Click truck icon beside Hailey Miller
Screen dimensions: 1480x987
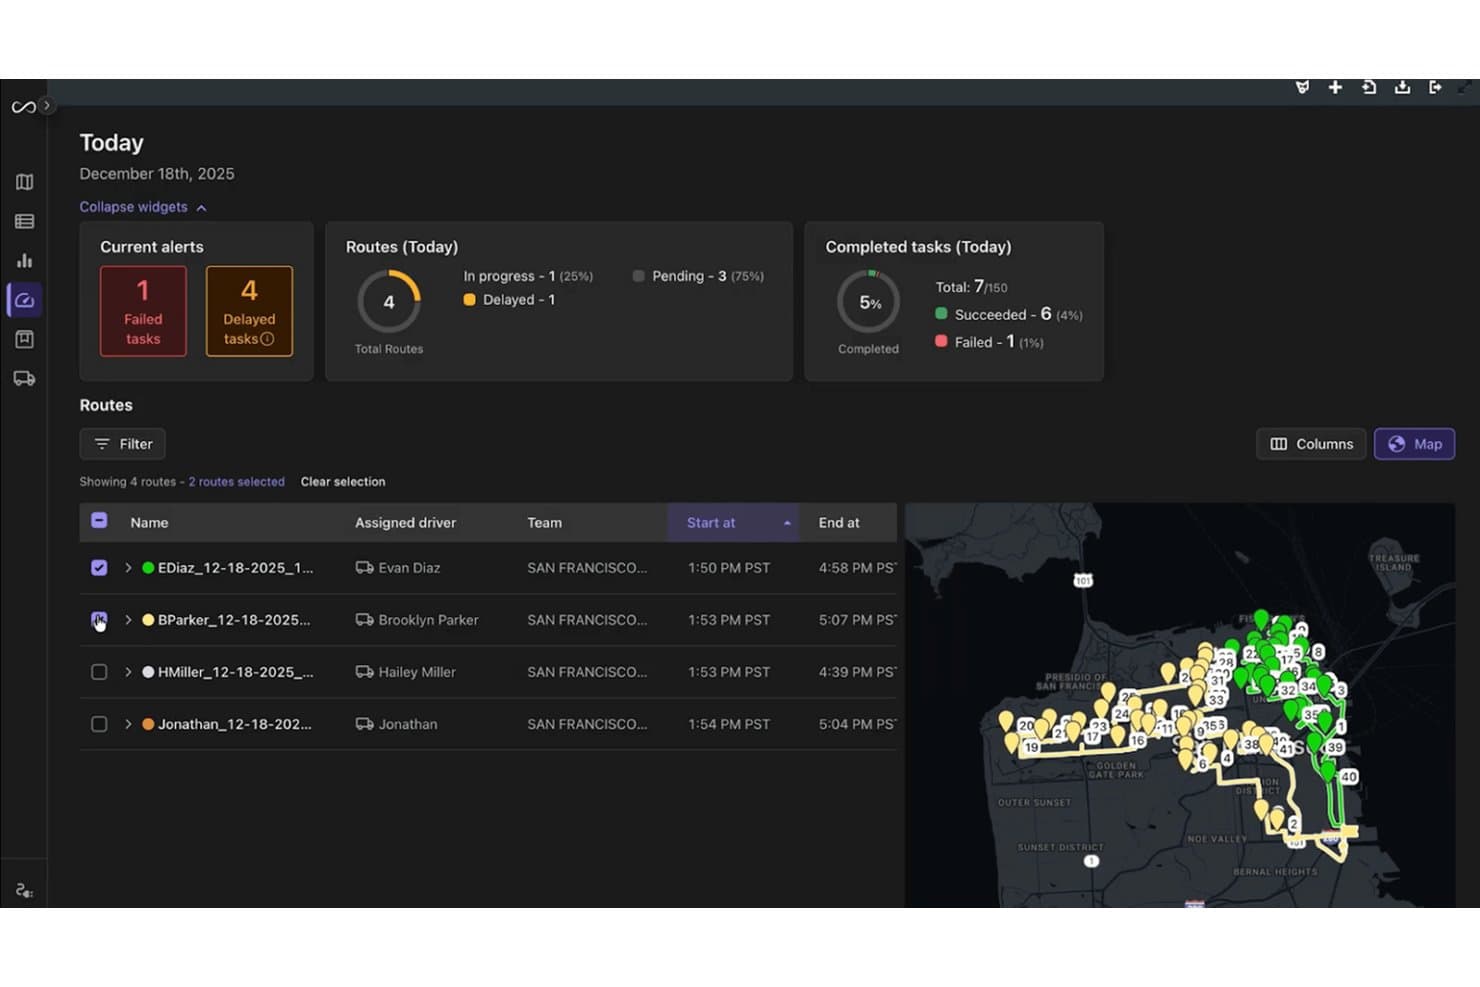tap(364, 672)
